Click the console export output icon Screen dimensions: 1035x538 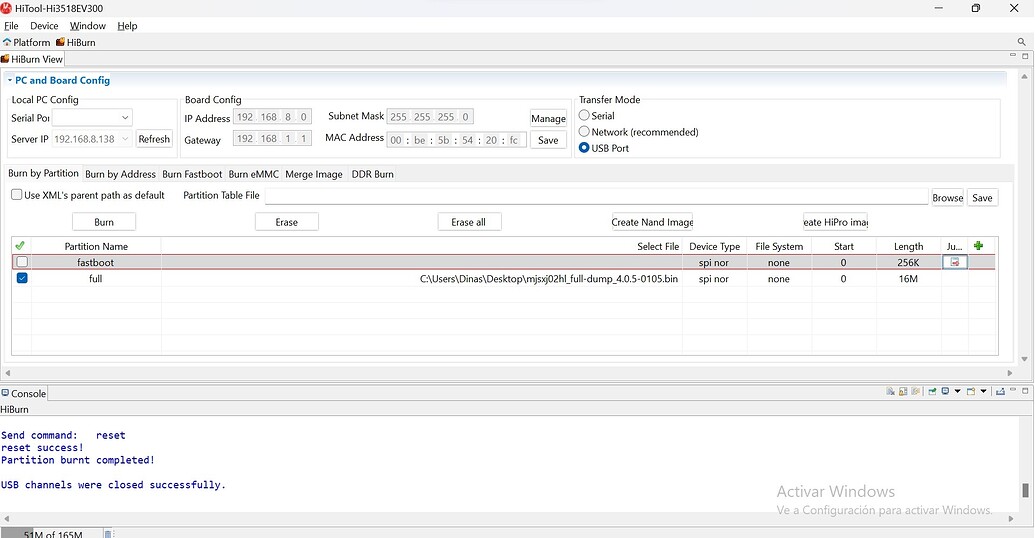point(1000,391)
